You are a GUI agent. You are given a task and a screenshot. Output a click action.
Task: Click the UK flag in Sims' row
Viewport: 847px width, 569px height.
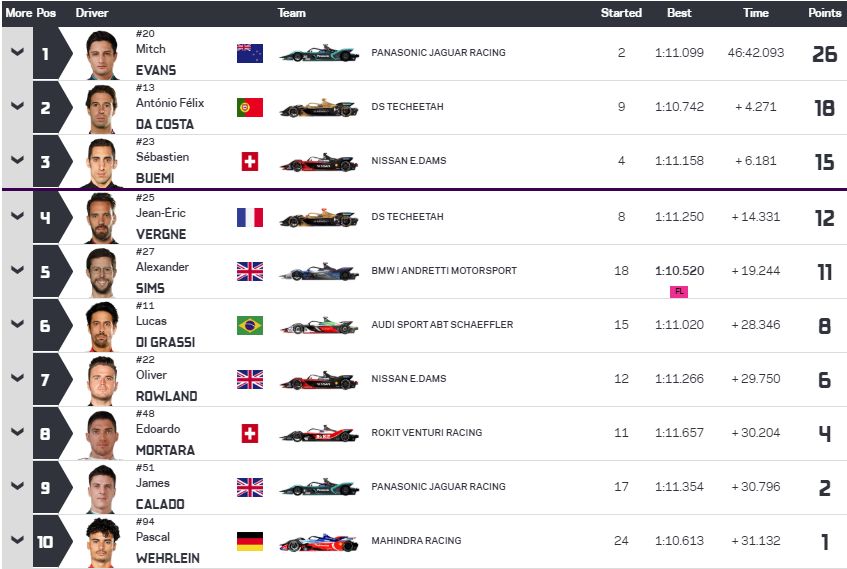click(x=250, y=271)
